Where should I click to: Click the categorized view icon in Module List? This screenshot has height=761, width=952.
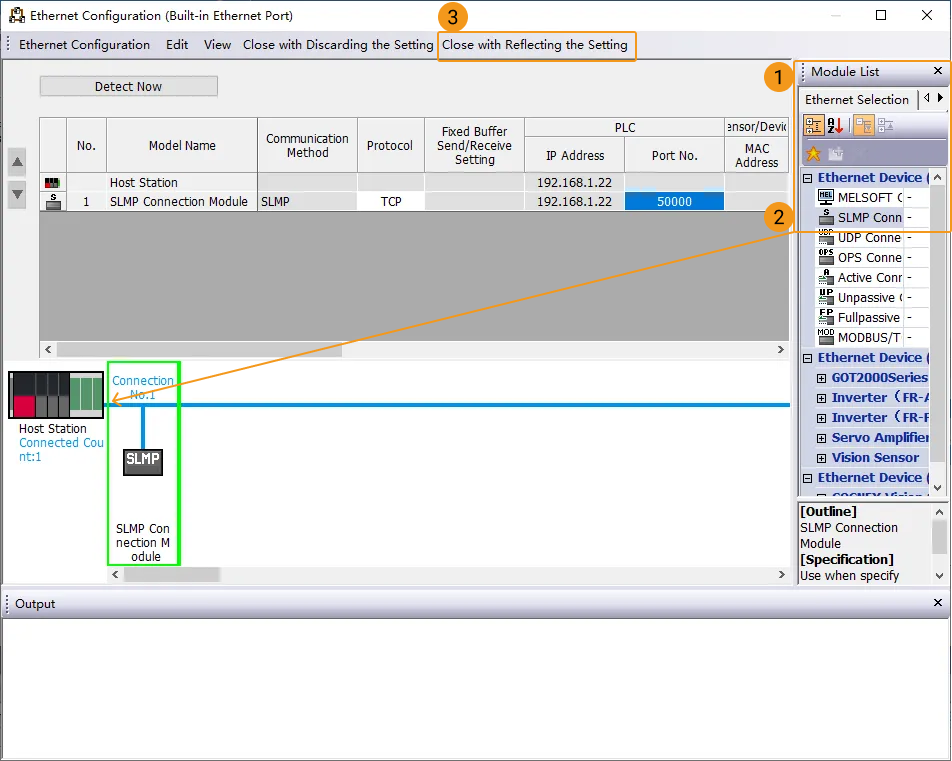pos(814,125)
